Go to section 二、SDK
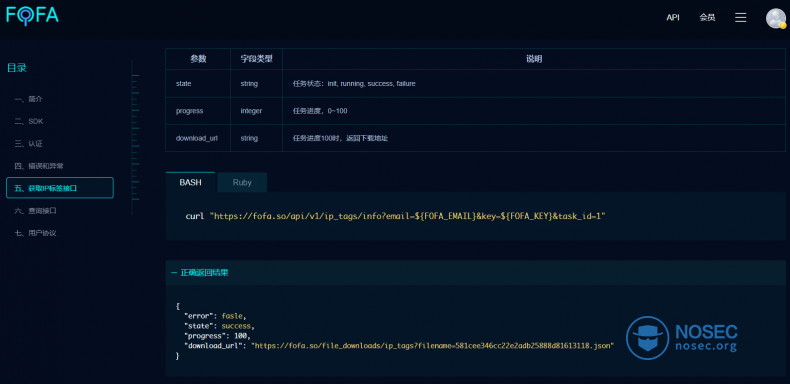Viewport: 790px width, 384px height. click(29, 121)
